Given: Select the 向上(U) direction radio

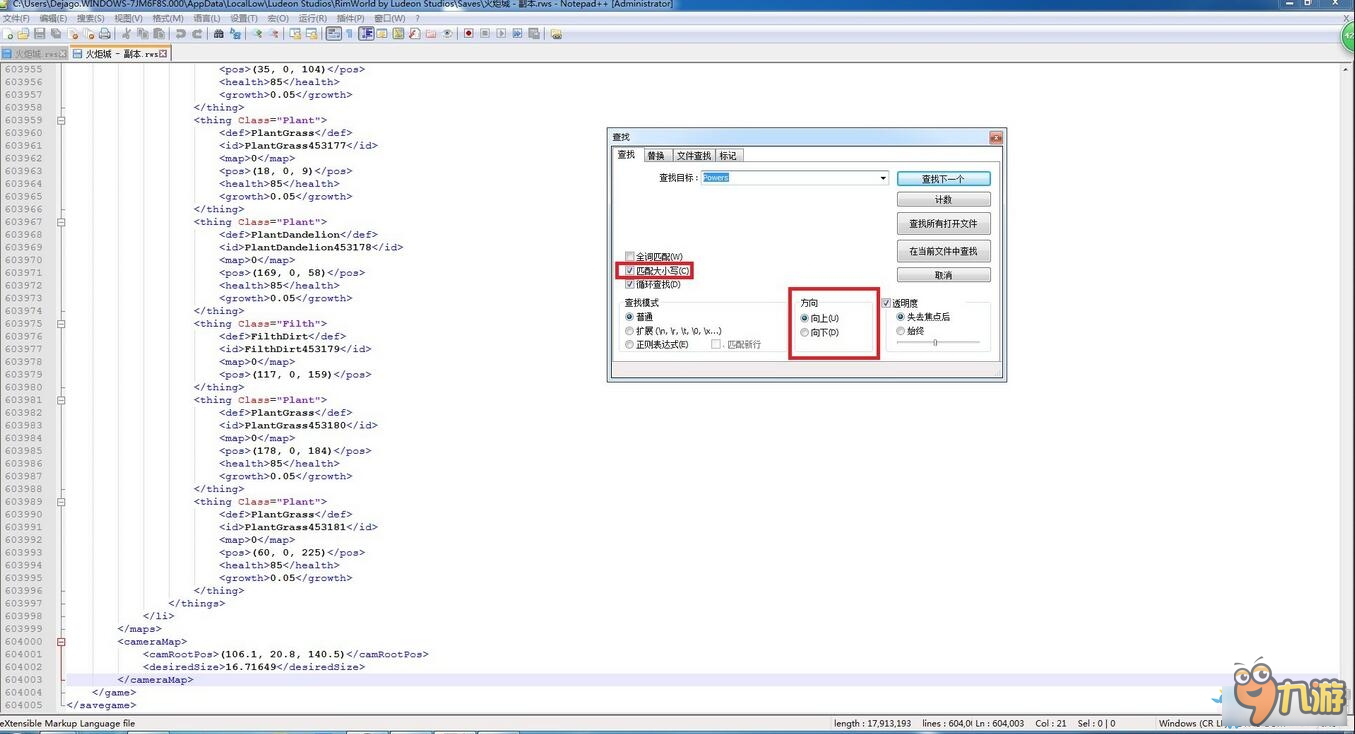Looking at the screenshot, I should (x=804, y=318).
